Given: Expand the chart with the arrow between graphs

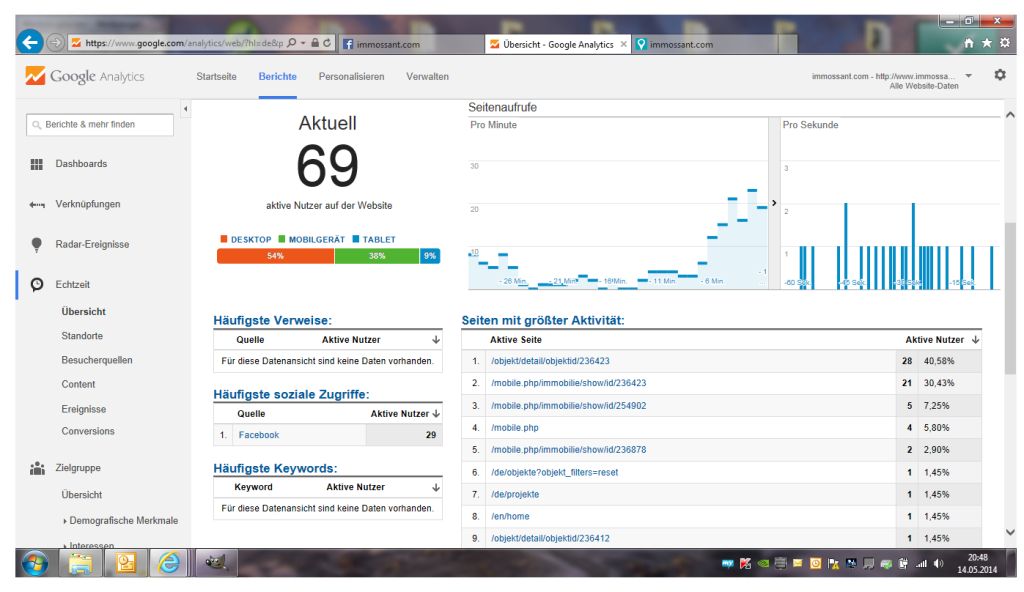Looking at the screenshot, I should (774, 203).
